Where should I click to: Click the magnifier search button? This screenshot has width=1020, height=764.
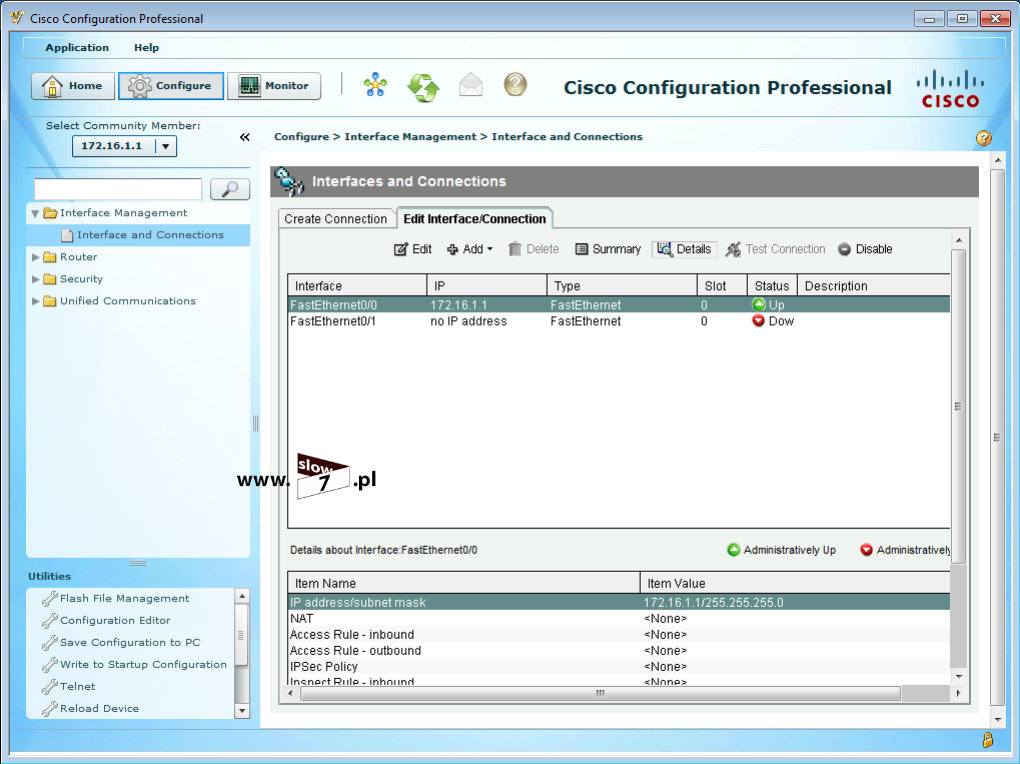[x=230, y=189]
